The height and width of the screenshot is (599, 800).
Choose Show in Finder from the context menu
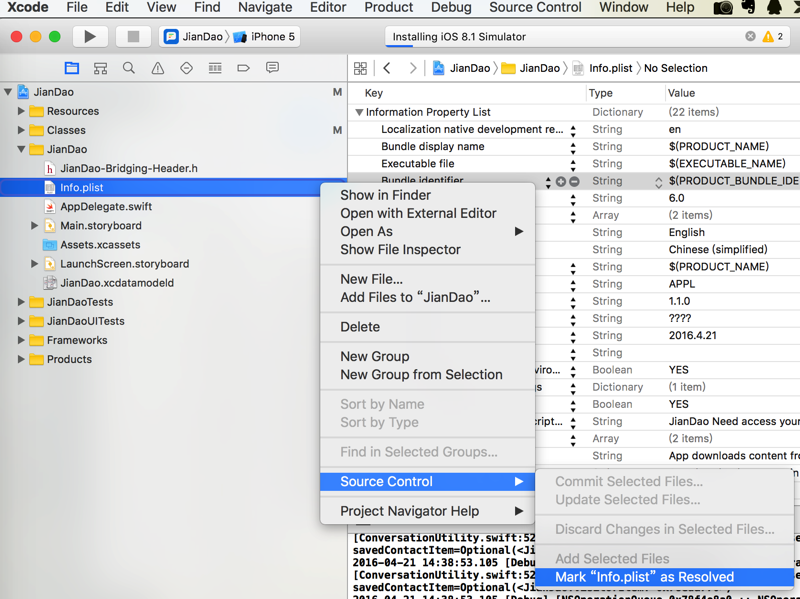pyautogui.click(x=428, y=195)
